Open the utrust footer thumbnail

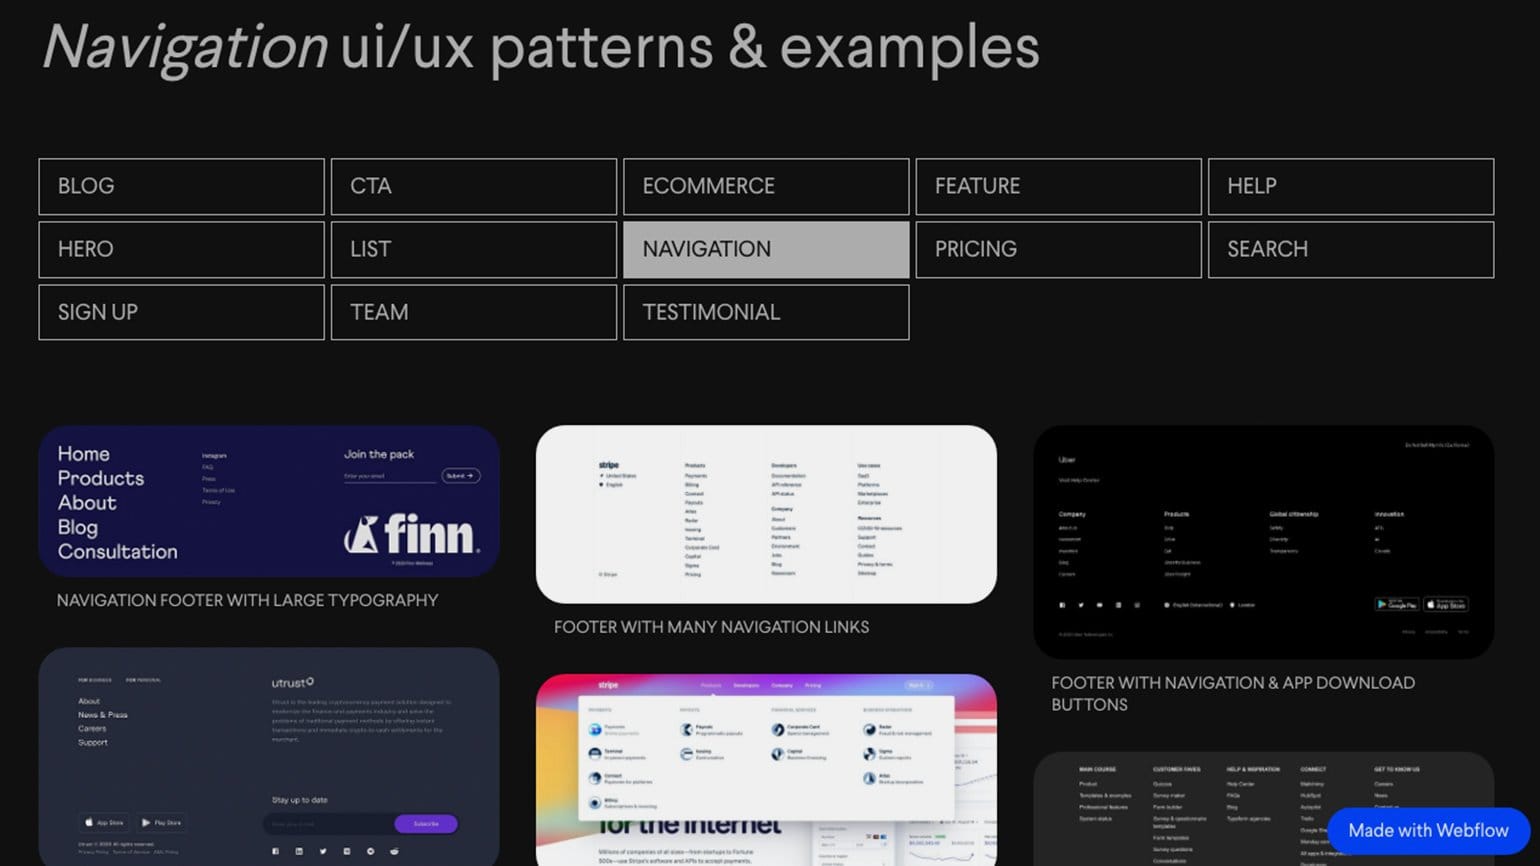pyautogui.click(x=269, y=757)
